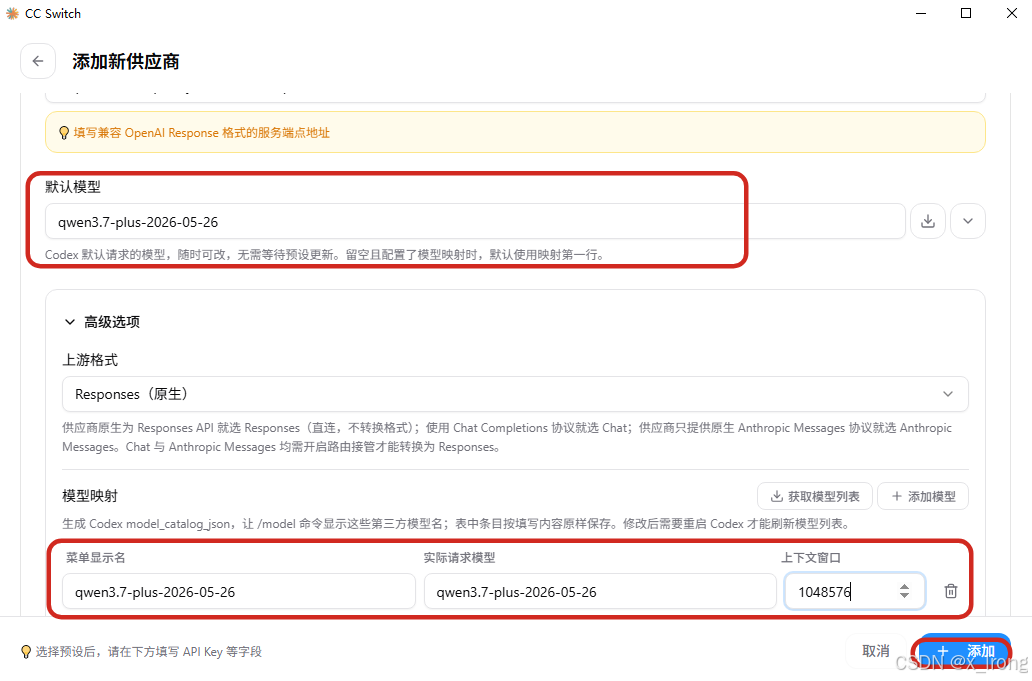
Task: Edit the 菜单显示名 field
Action: (x=239, y=592)
